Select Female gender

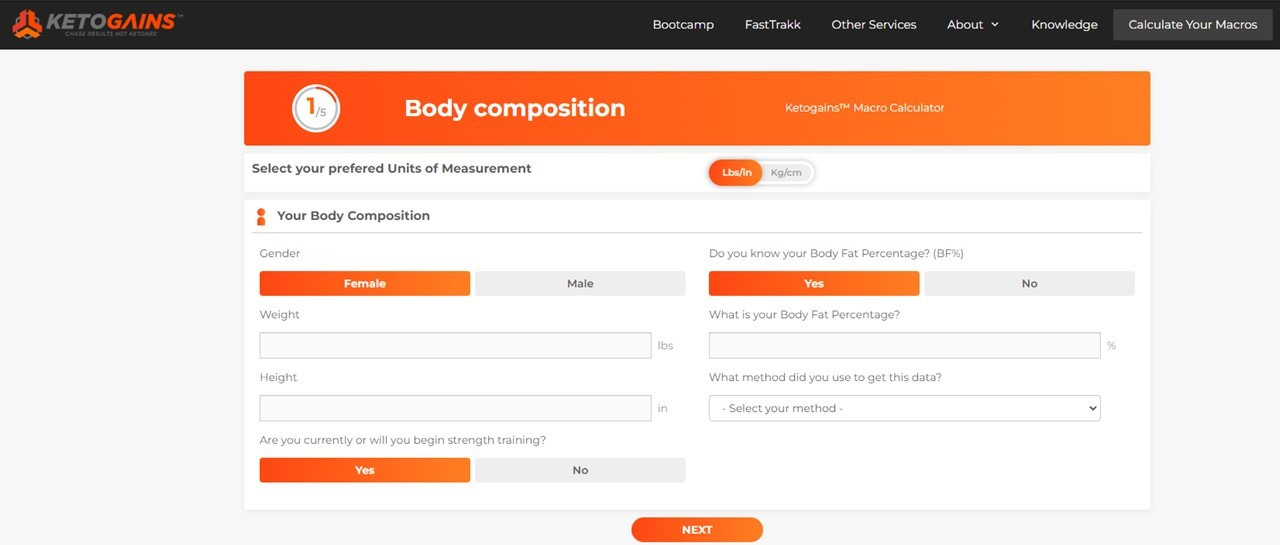click(x=365, y=284)
